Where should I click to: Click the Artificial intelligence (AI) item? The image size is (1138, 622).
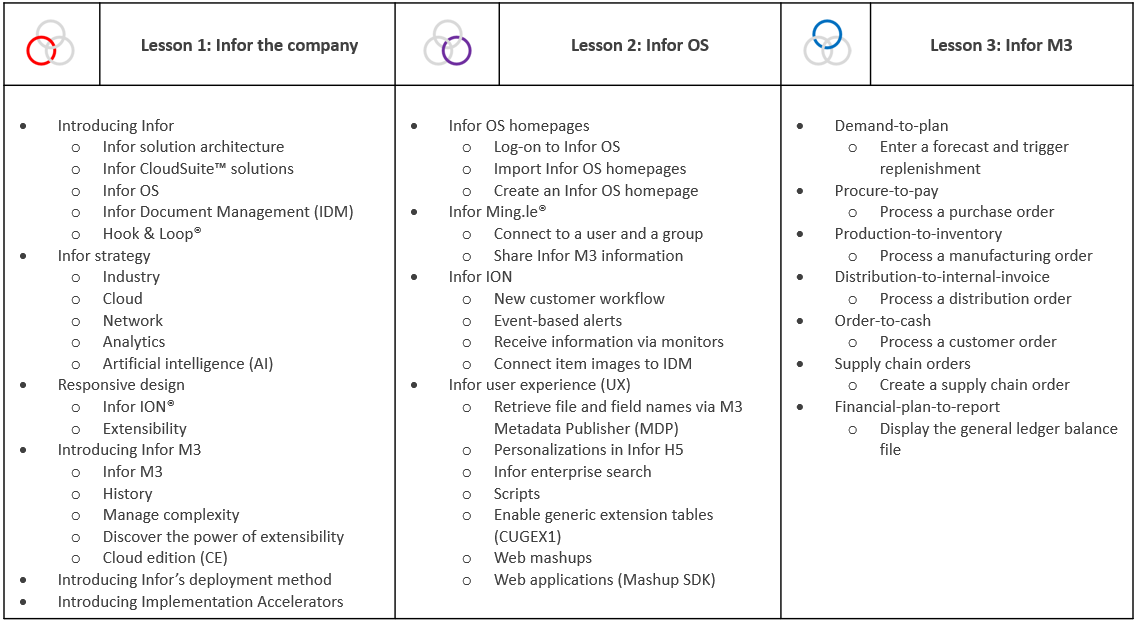tap(188, 364)
